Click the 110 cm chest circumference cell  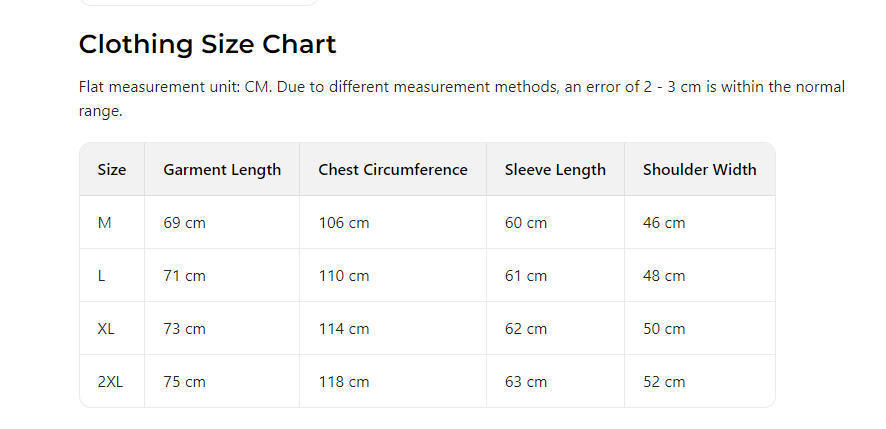(x=343, y=276)
